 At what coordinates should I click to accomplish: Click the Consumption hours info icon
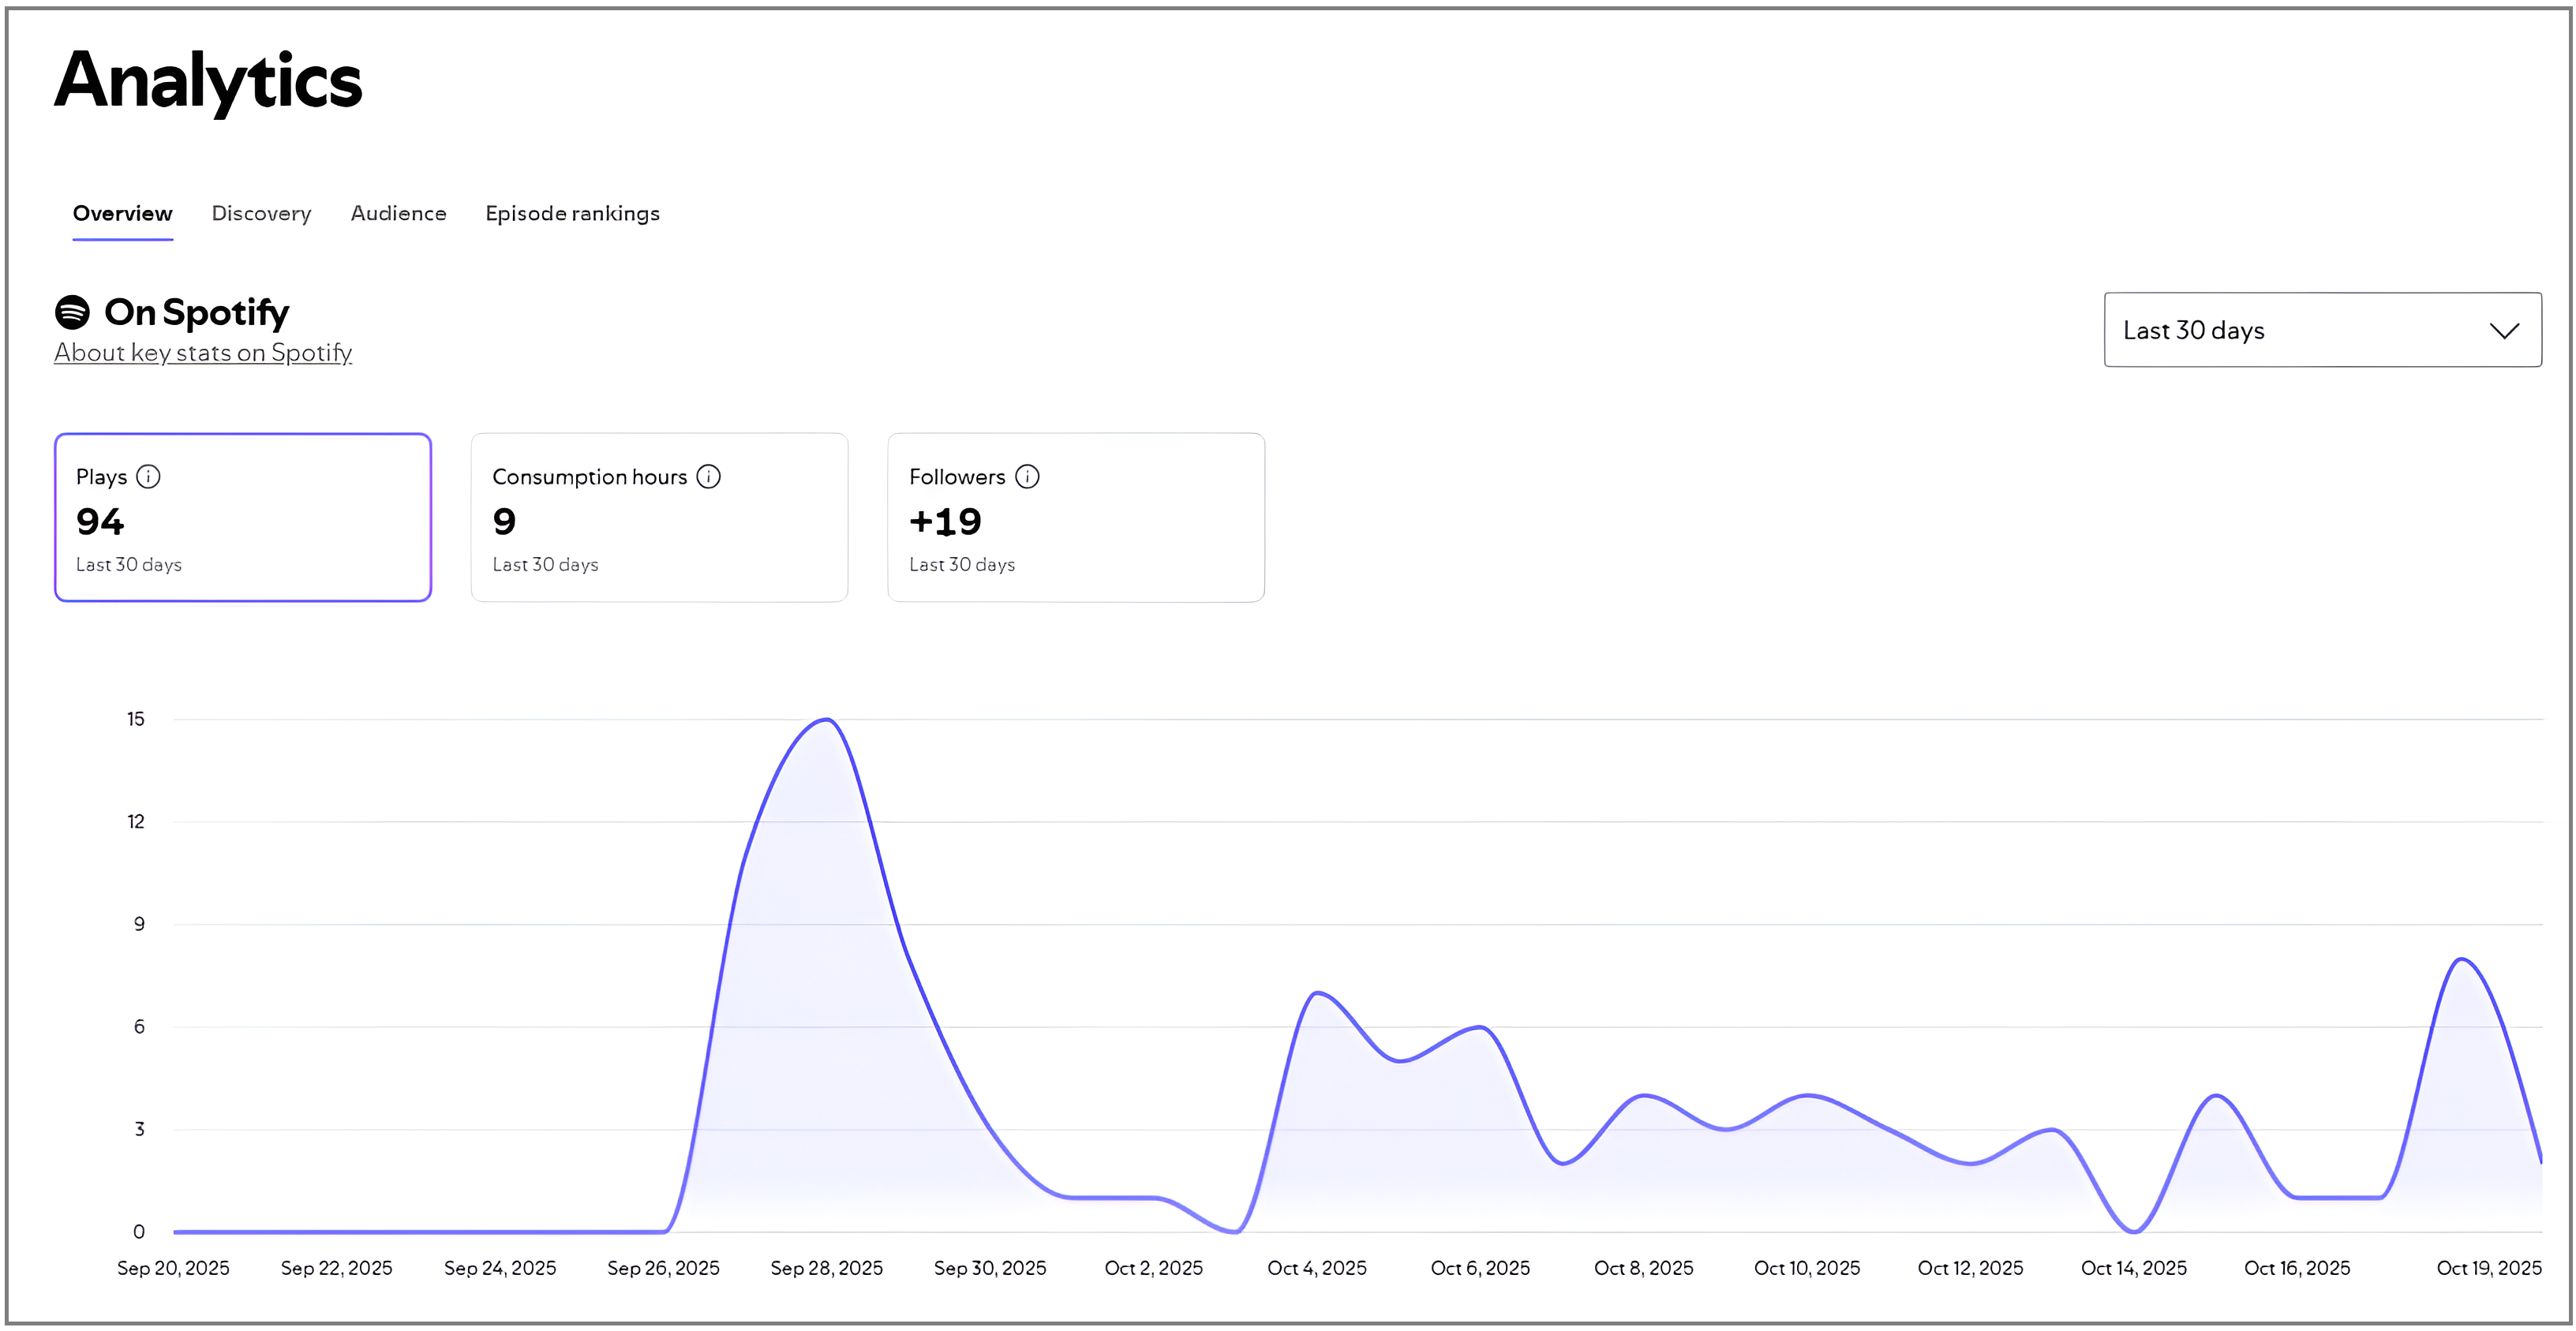[x=708, y=477]
